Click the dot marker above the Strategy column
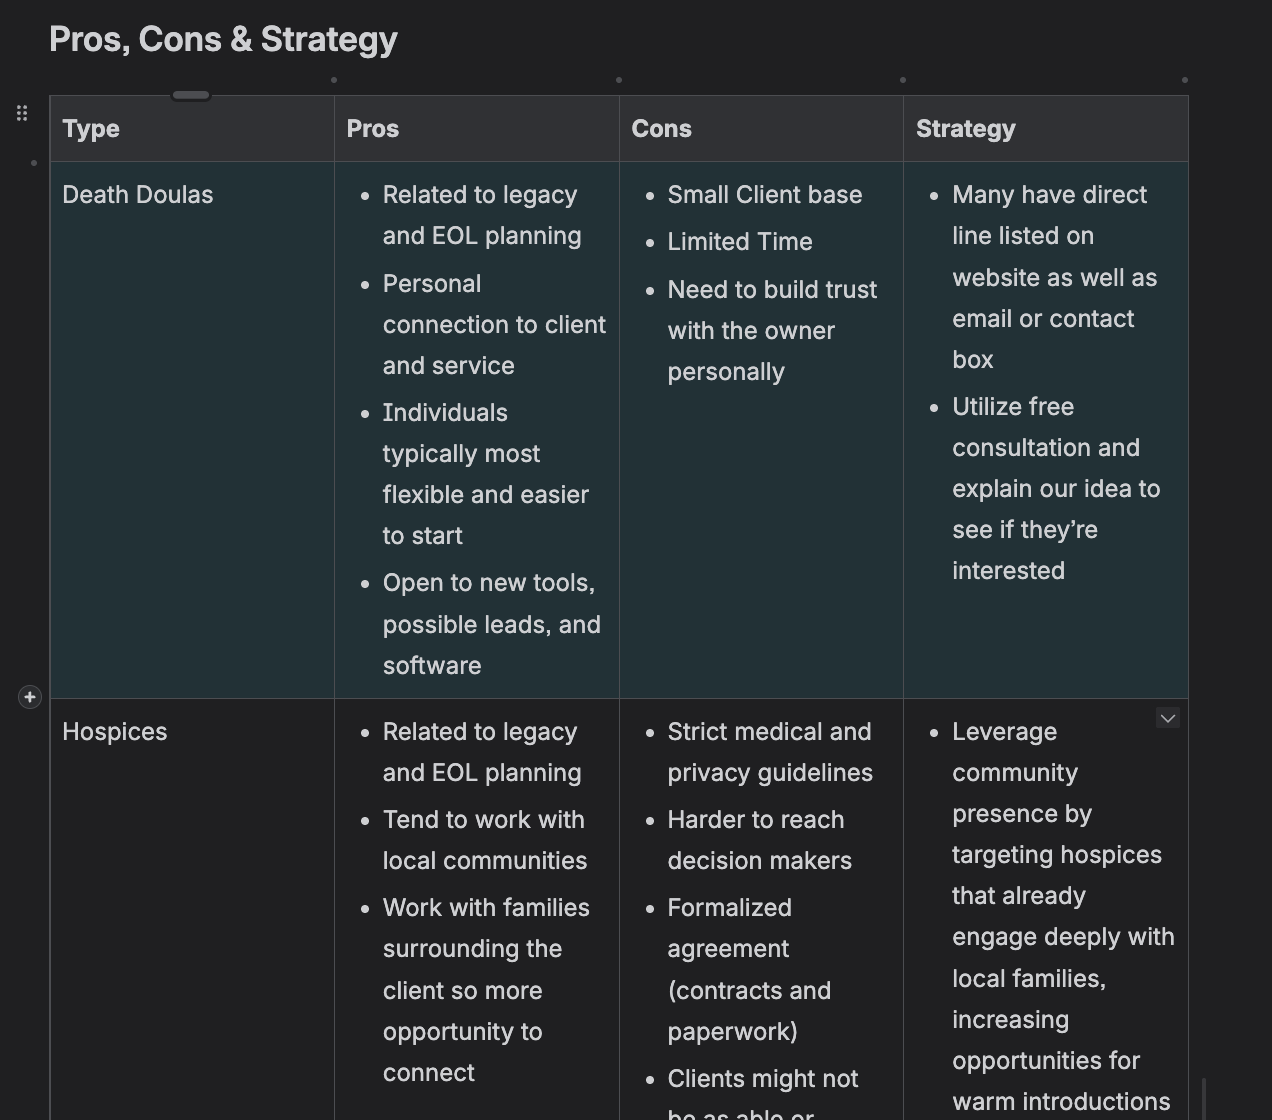This screenshot has height=1120, width=1272. tap(903, 80)
